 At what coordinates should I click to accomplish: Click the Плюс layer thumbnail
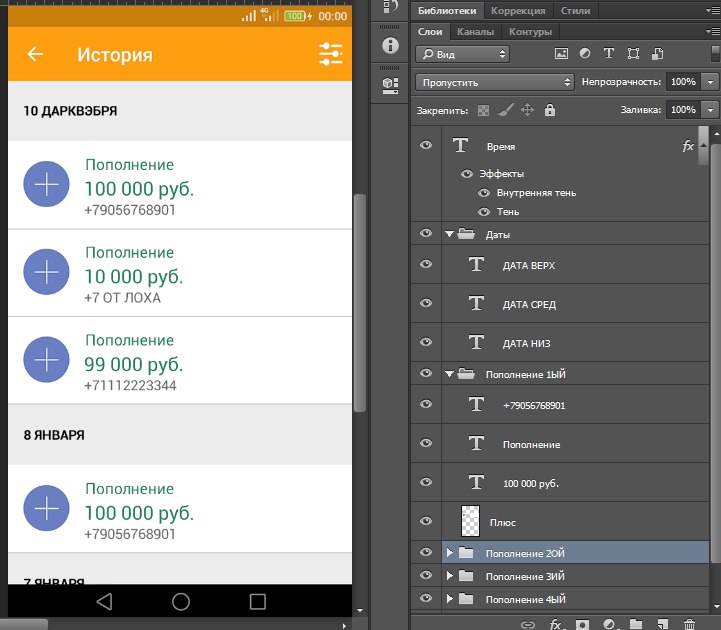(x=471, y=521)
